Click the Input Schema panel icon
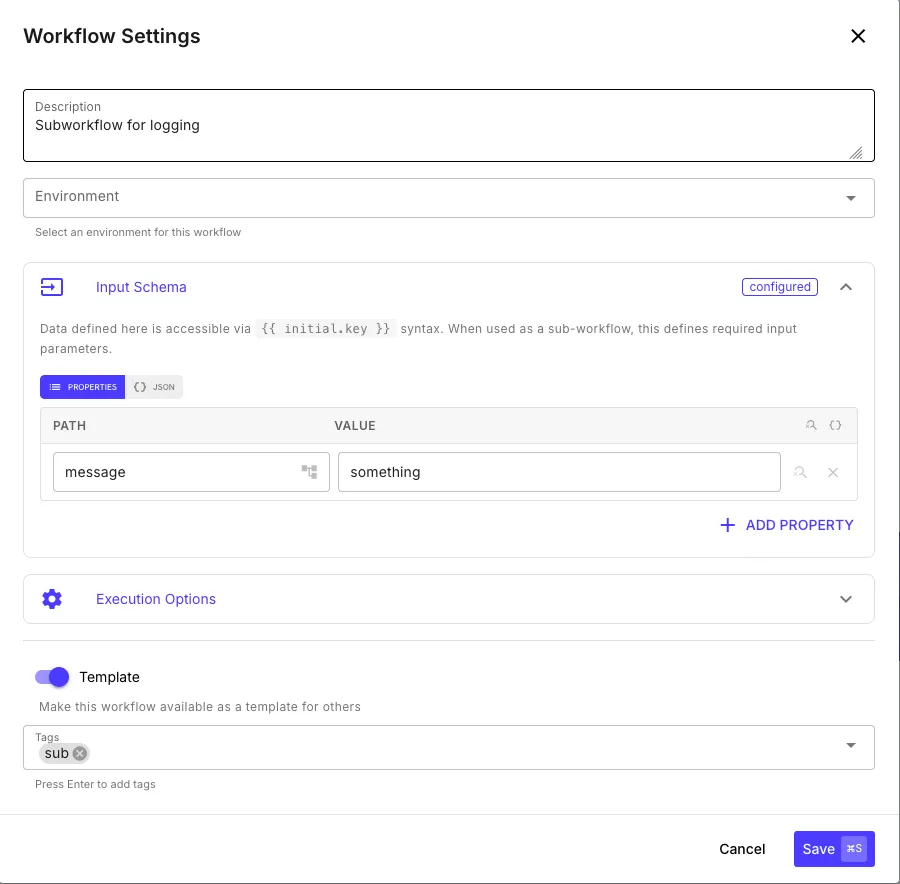900x884 pixels. (52, 287)
